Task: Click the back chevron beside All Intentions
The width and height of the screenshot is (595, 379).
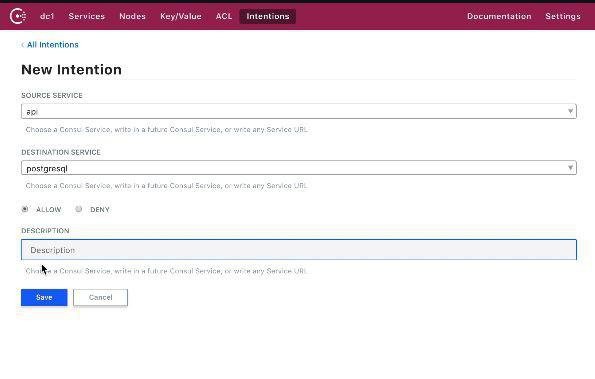Action: (23, 45)
